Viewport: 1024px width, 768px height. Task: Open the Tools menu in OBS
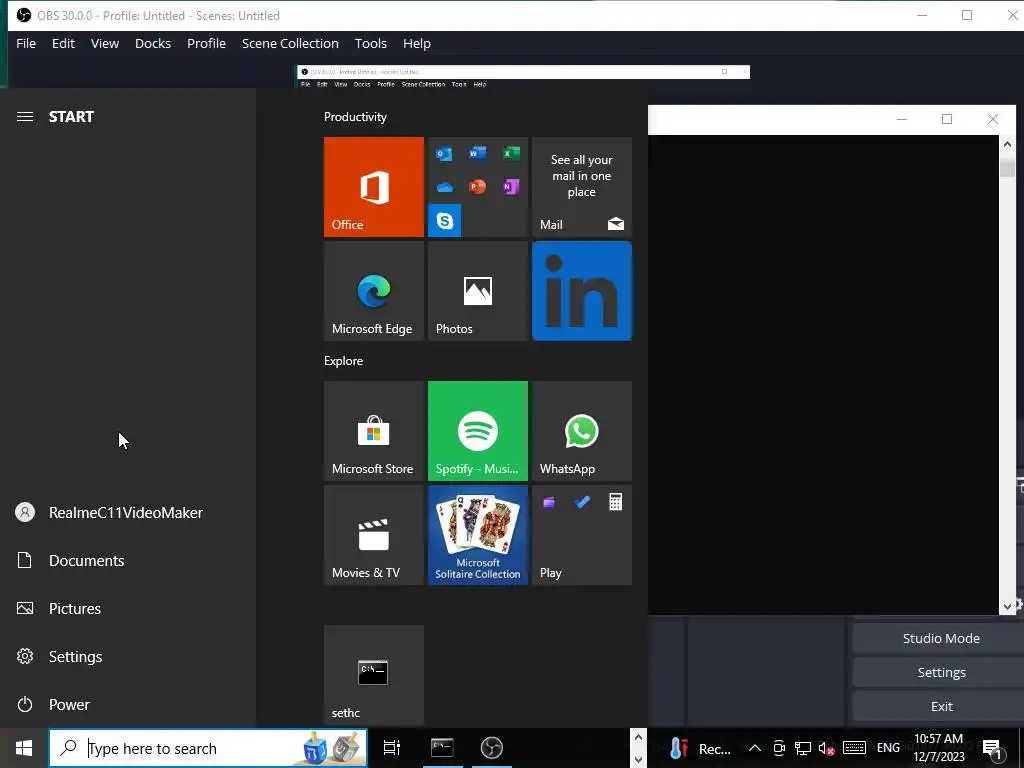pos(371,44)
